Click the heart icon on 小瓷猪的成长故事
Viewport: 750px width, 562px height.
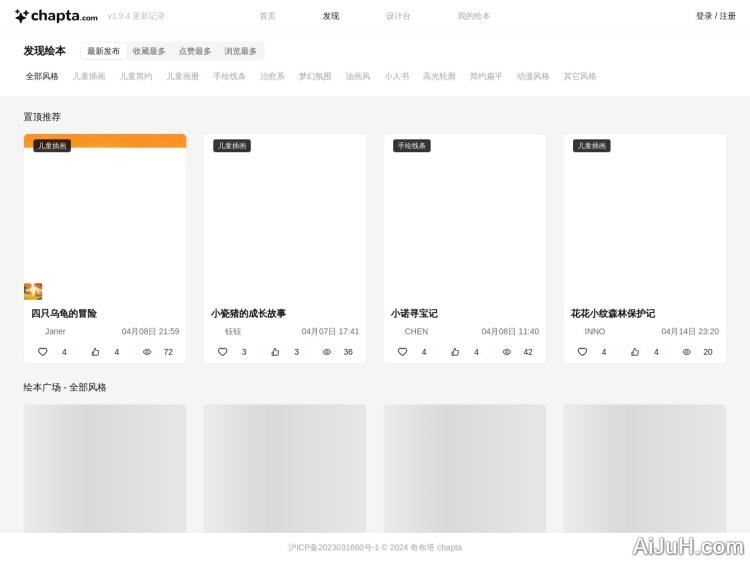(223, 352)
